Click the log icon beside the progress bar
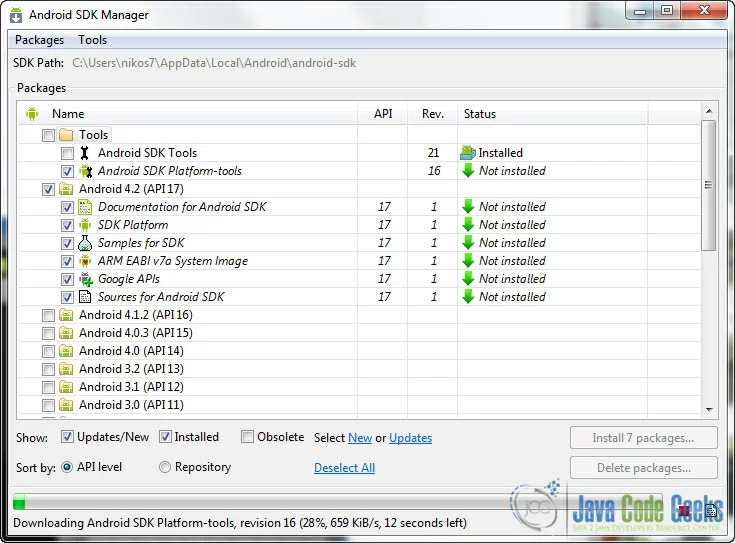 712,510
